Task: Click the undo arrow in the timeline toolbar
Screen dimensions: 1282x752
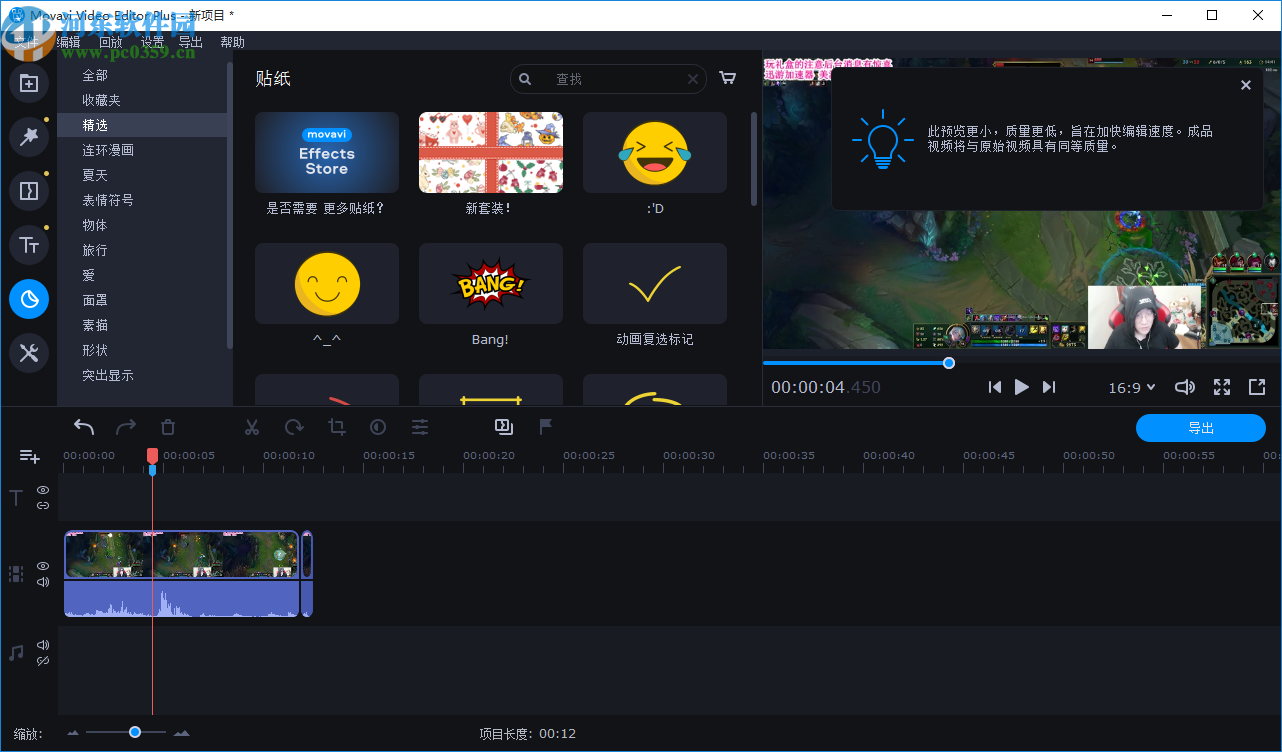Action: 83,426
